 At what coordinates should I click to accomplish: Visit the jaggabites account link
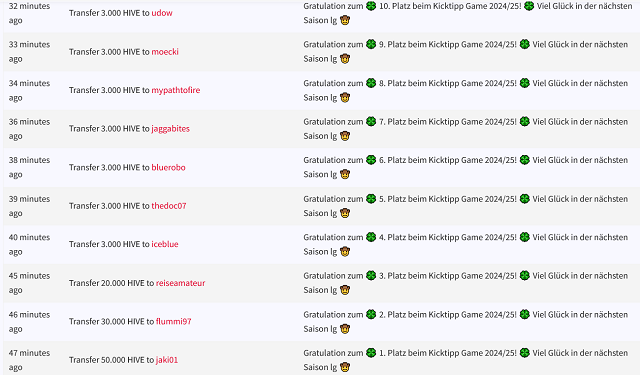[x=171, y=129]
